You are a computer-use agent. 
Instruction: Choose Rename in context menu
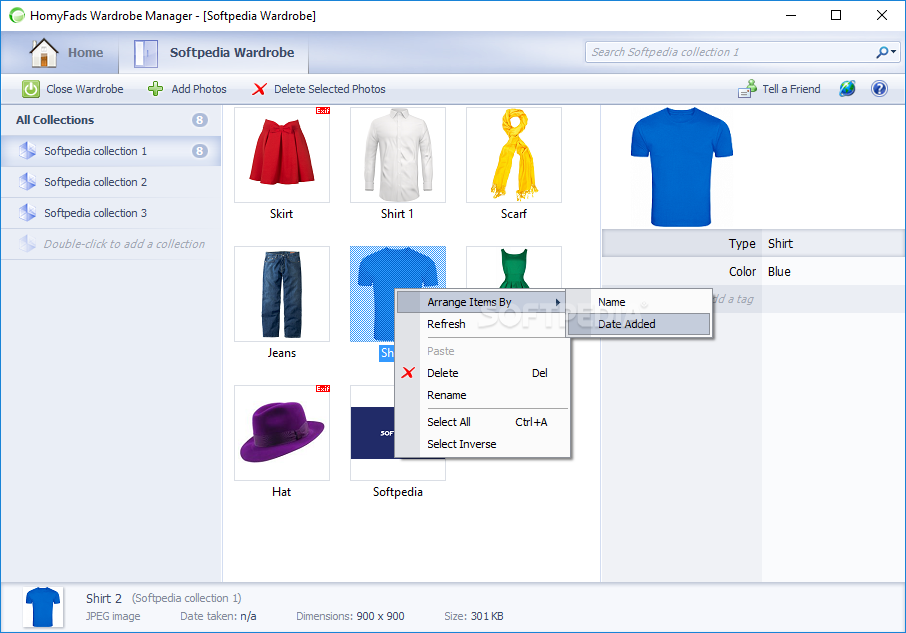[x=482, y=395]
